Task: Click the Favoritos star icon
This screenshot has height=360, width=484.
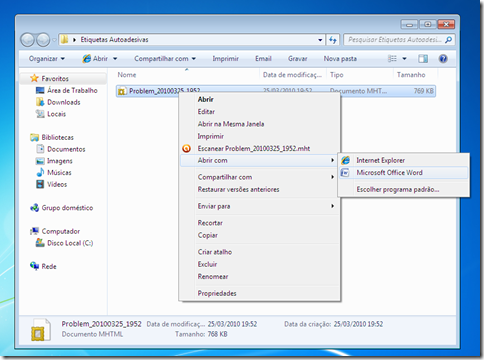Action: (34, 78)
